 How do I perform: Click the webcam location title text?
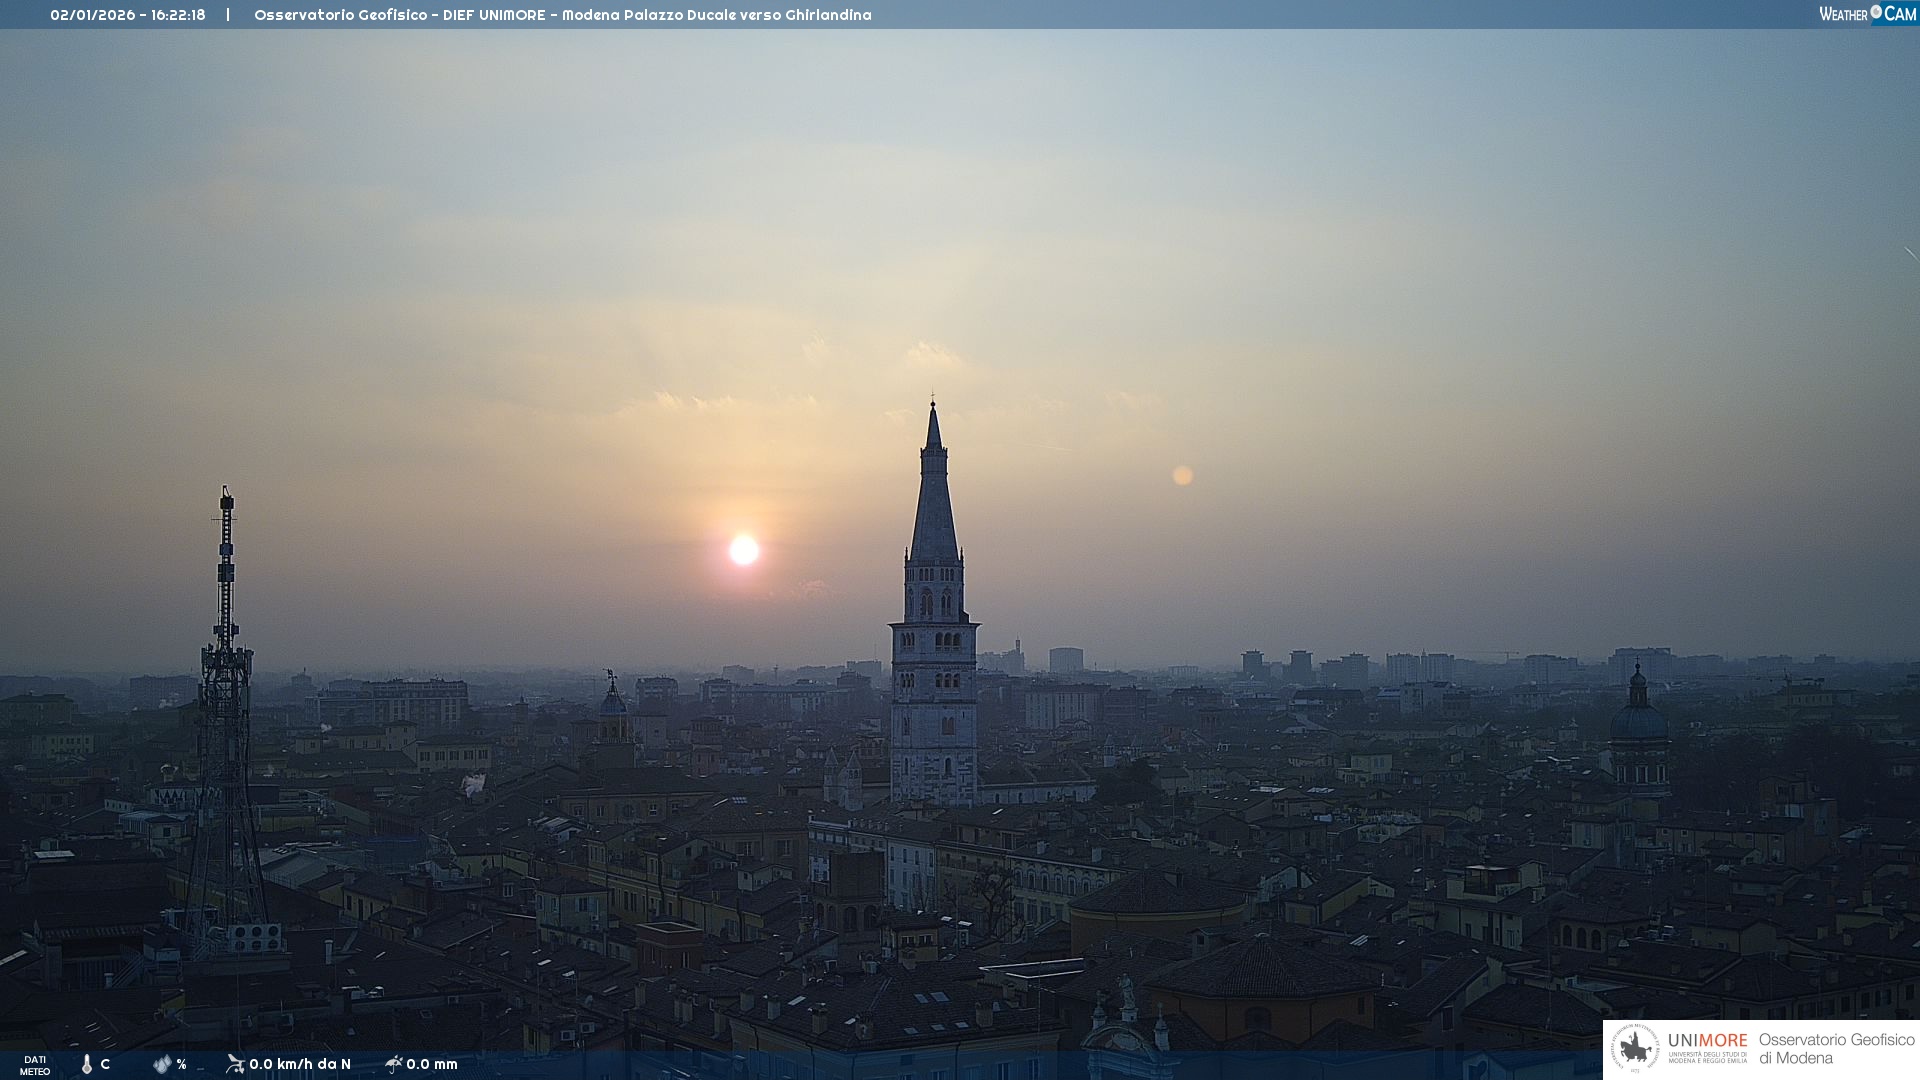pos(562,15)
